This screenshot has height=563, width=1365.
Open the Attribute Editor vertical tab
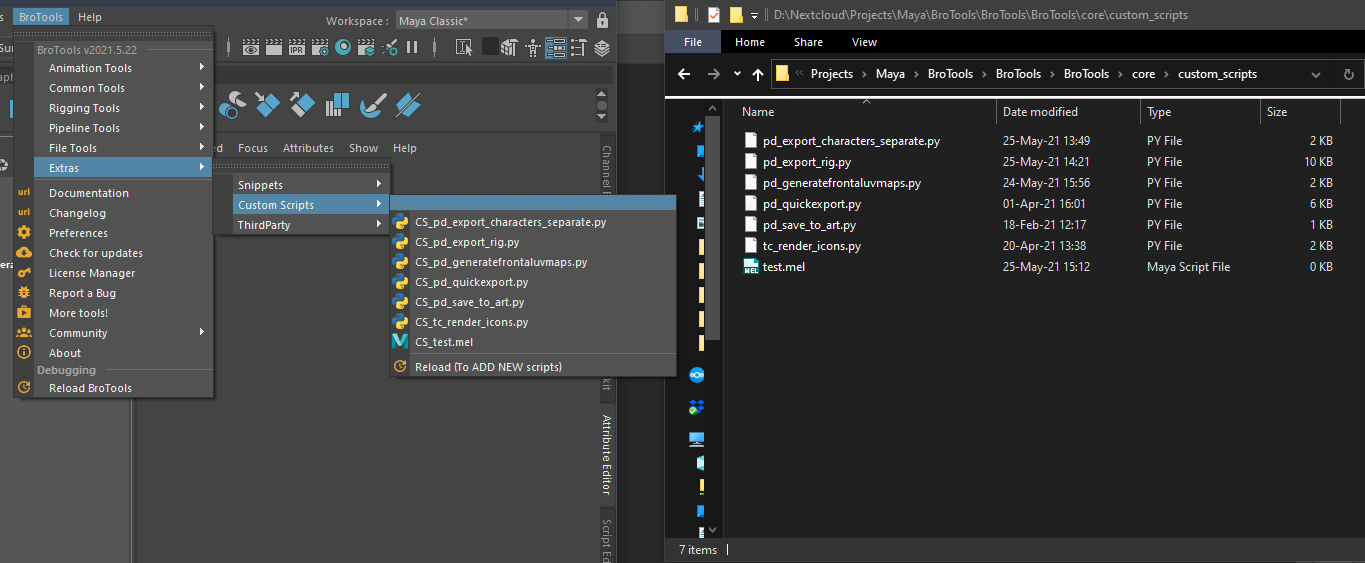click(606, 455)
